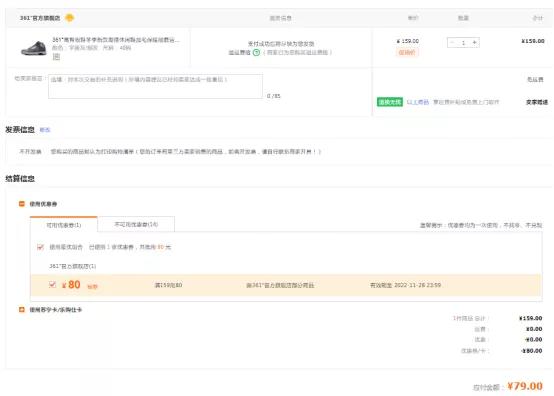
Task: Expand the gift card section via orange plus icon
Action: point(22,309)
